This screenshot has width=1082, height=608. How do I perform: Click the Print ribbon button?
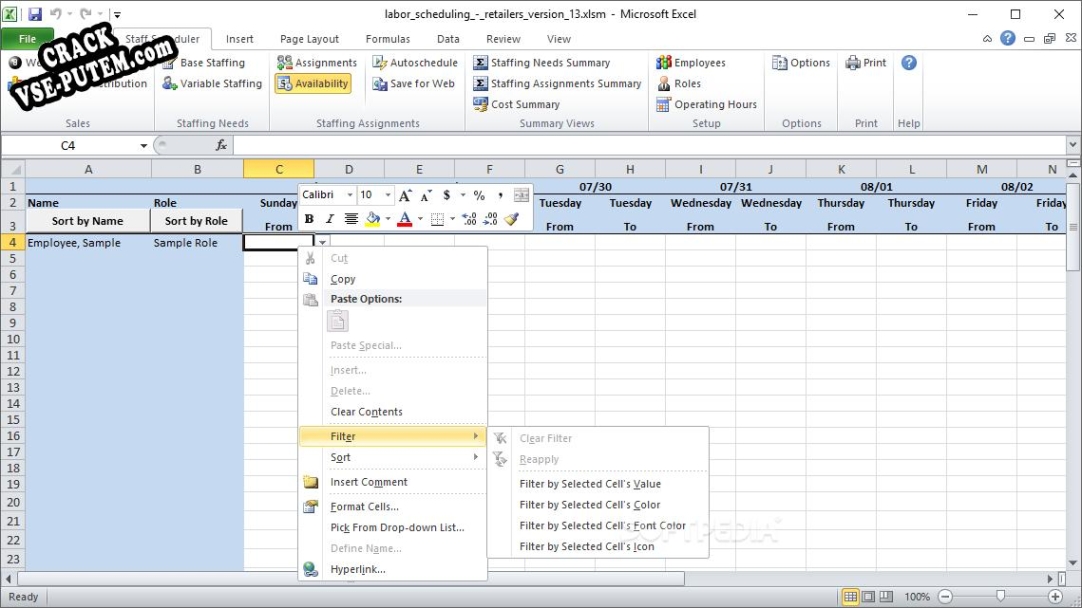865,63
